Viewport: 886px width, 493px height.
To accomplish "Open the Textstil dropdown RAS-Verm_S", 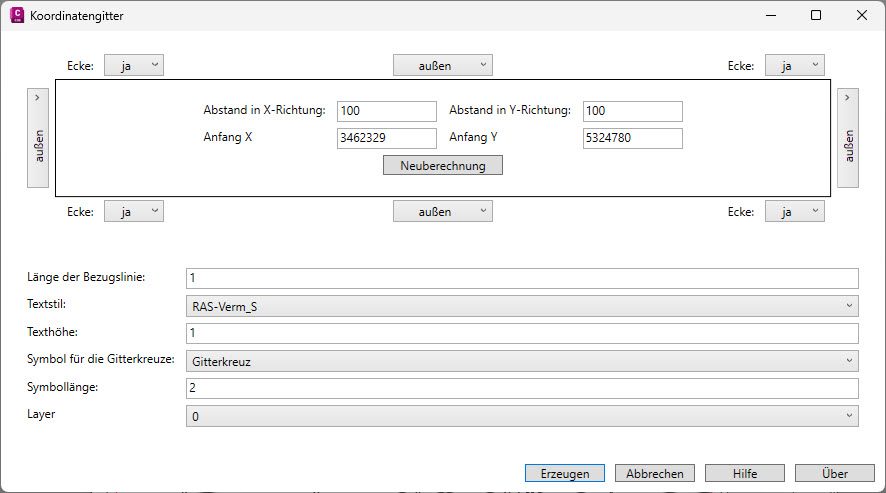I will (521, 306).
